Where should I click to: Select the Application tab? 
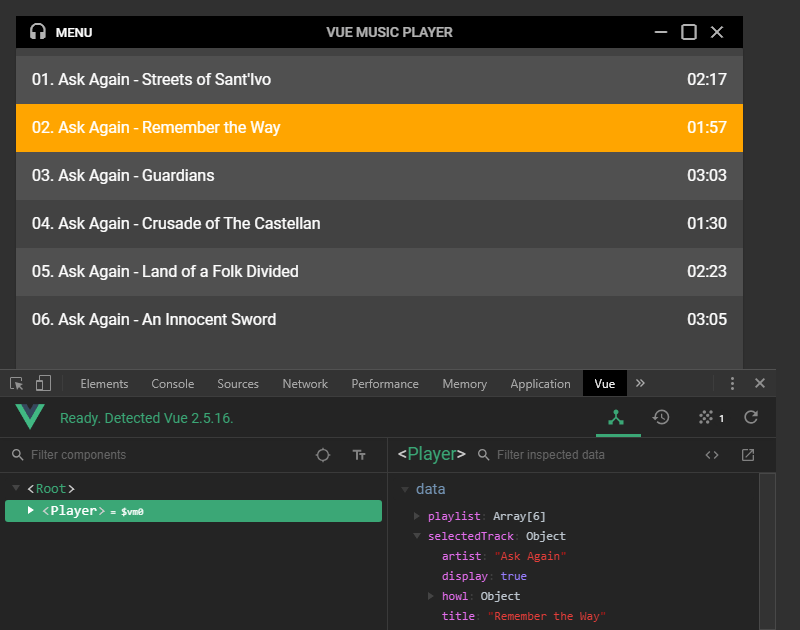(x=540, y=384)
